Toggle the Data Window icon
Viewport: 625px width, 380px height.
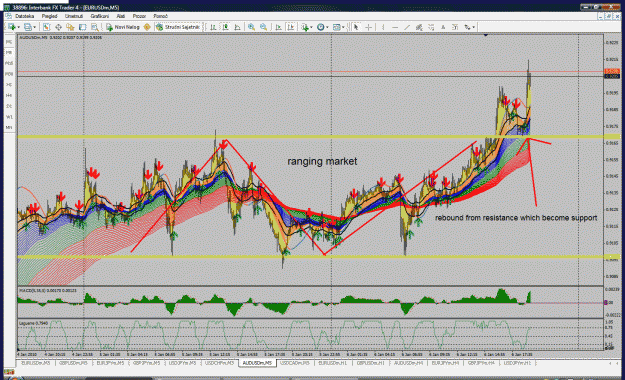point(58,27)
